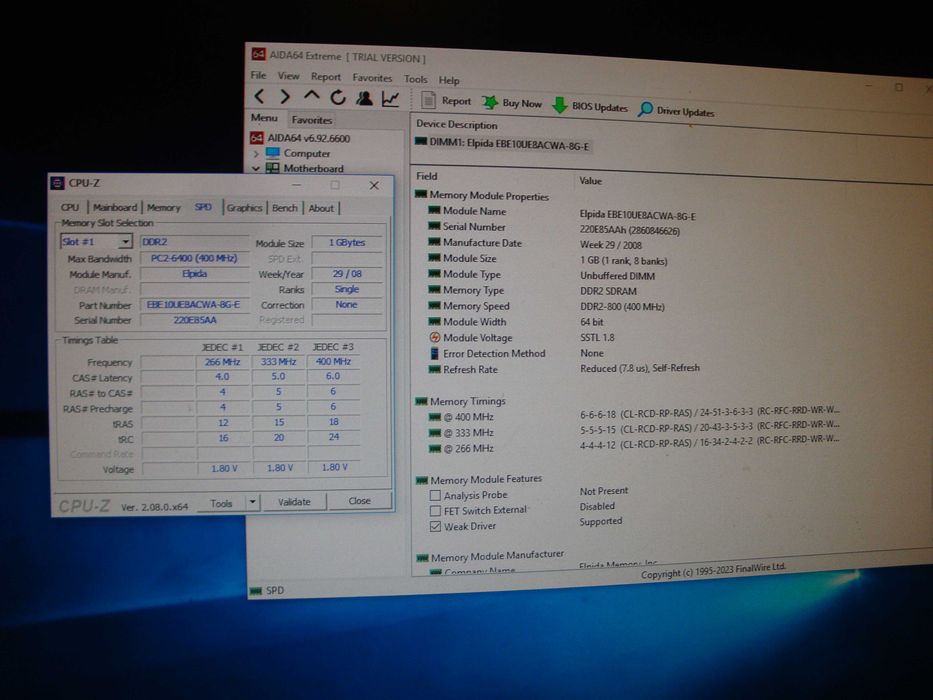Open the Report menu in AIDA64
Screen dimensions: 933x700
click(x=326, y=77)
